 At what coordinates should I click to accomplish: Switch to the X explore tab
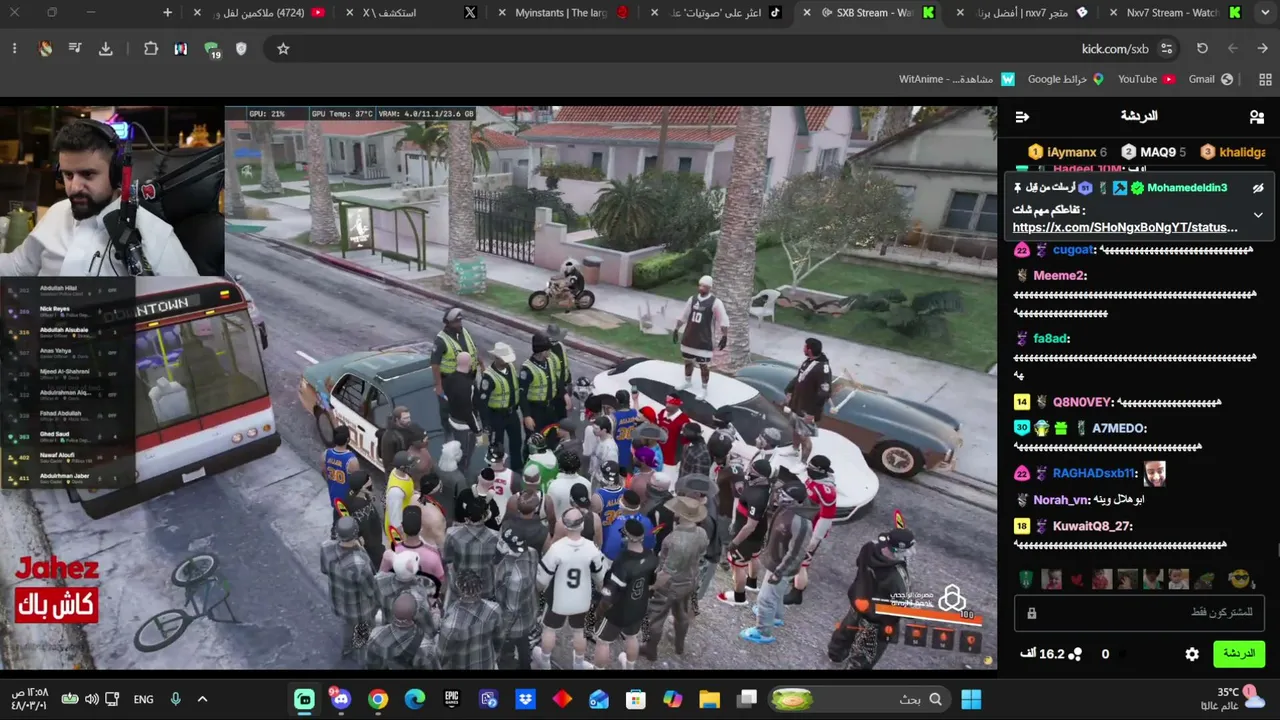click(410, 13)
